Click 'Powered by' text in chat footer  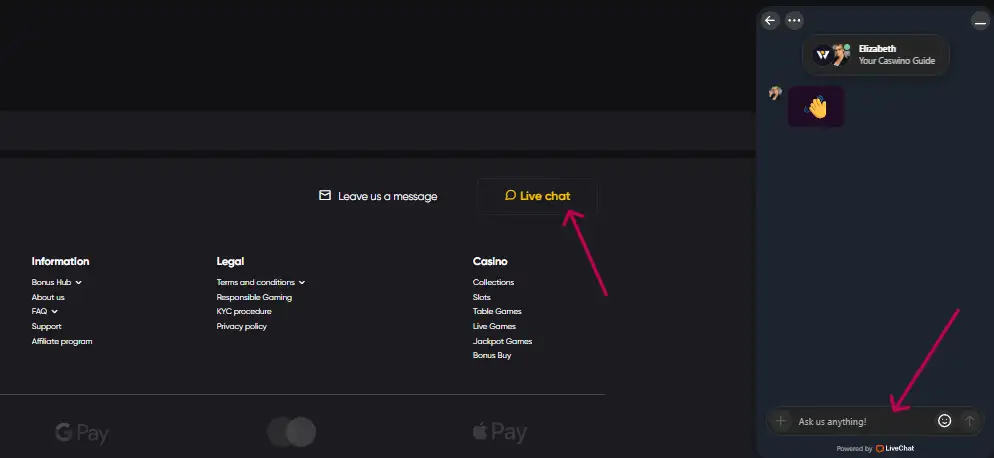pyautogui.click(x=854, y=448)
